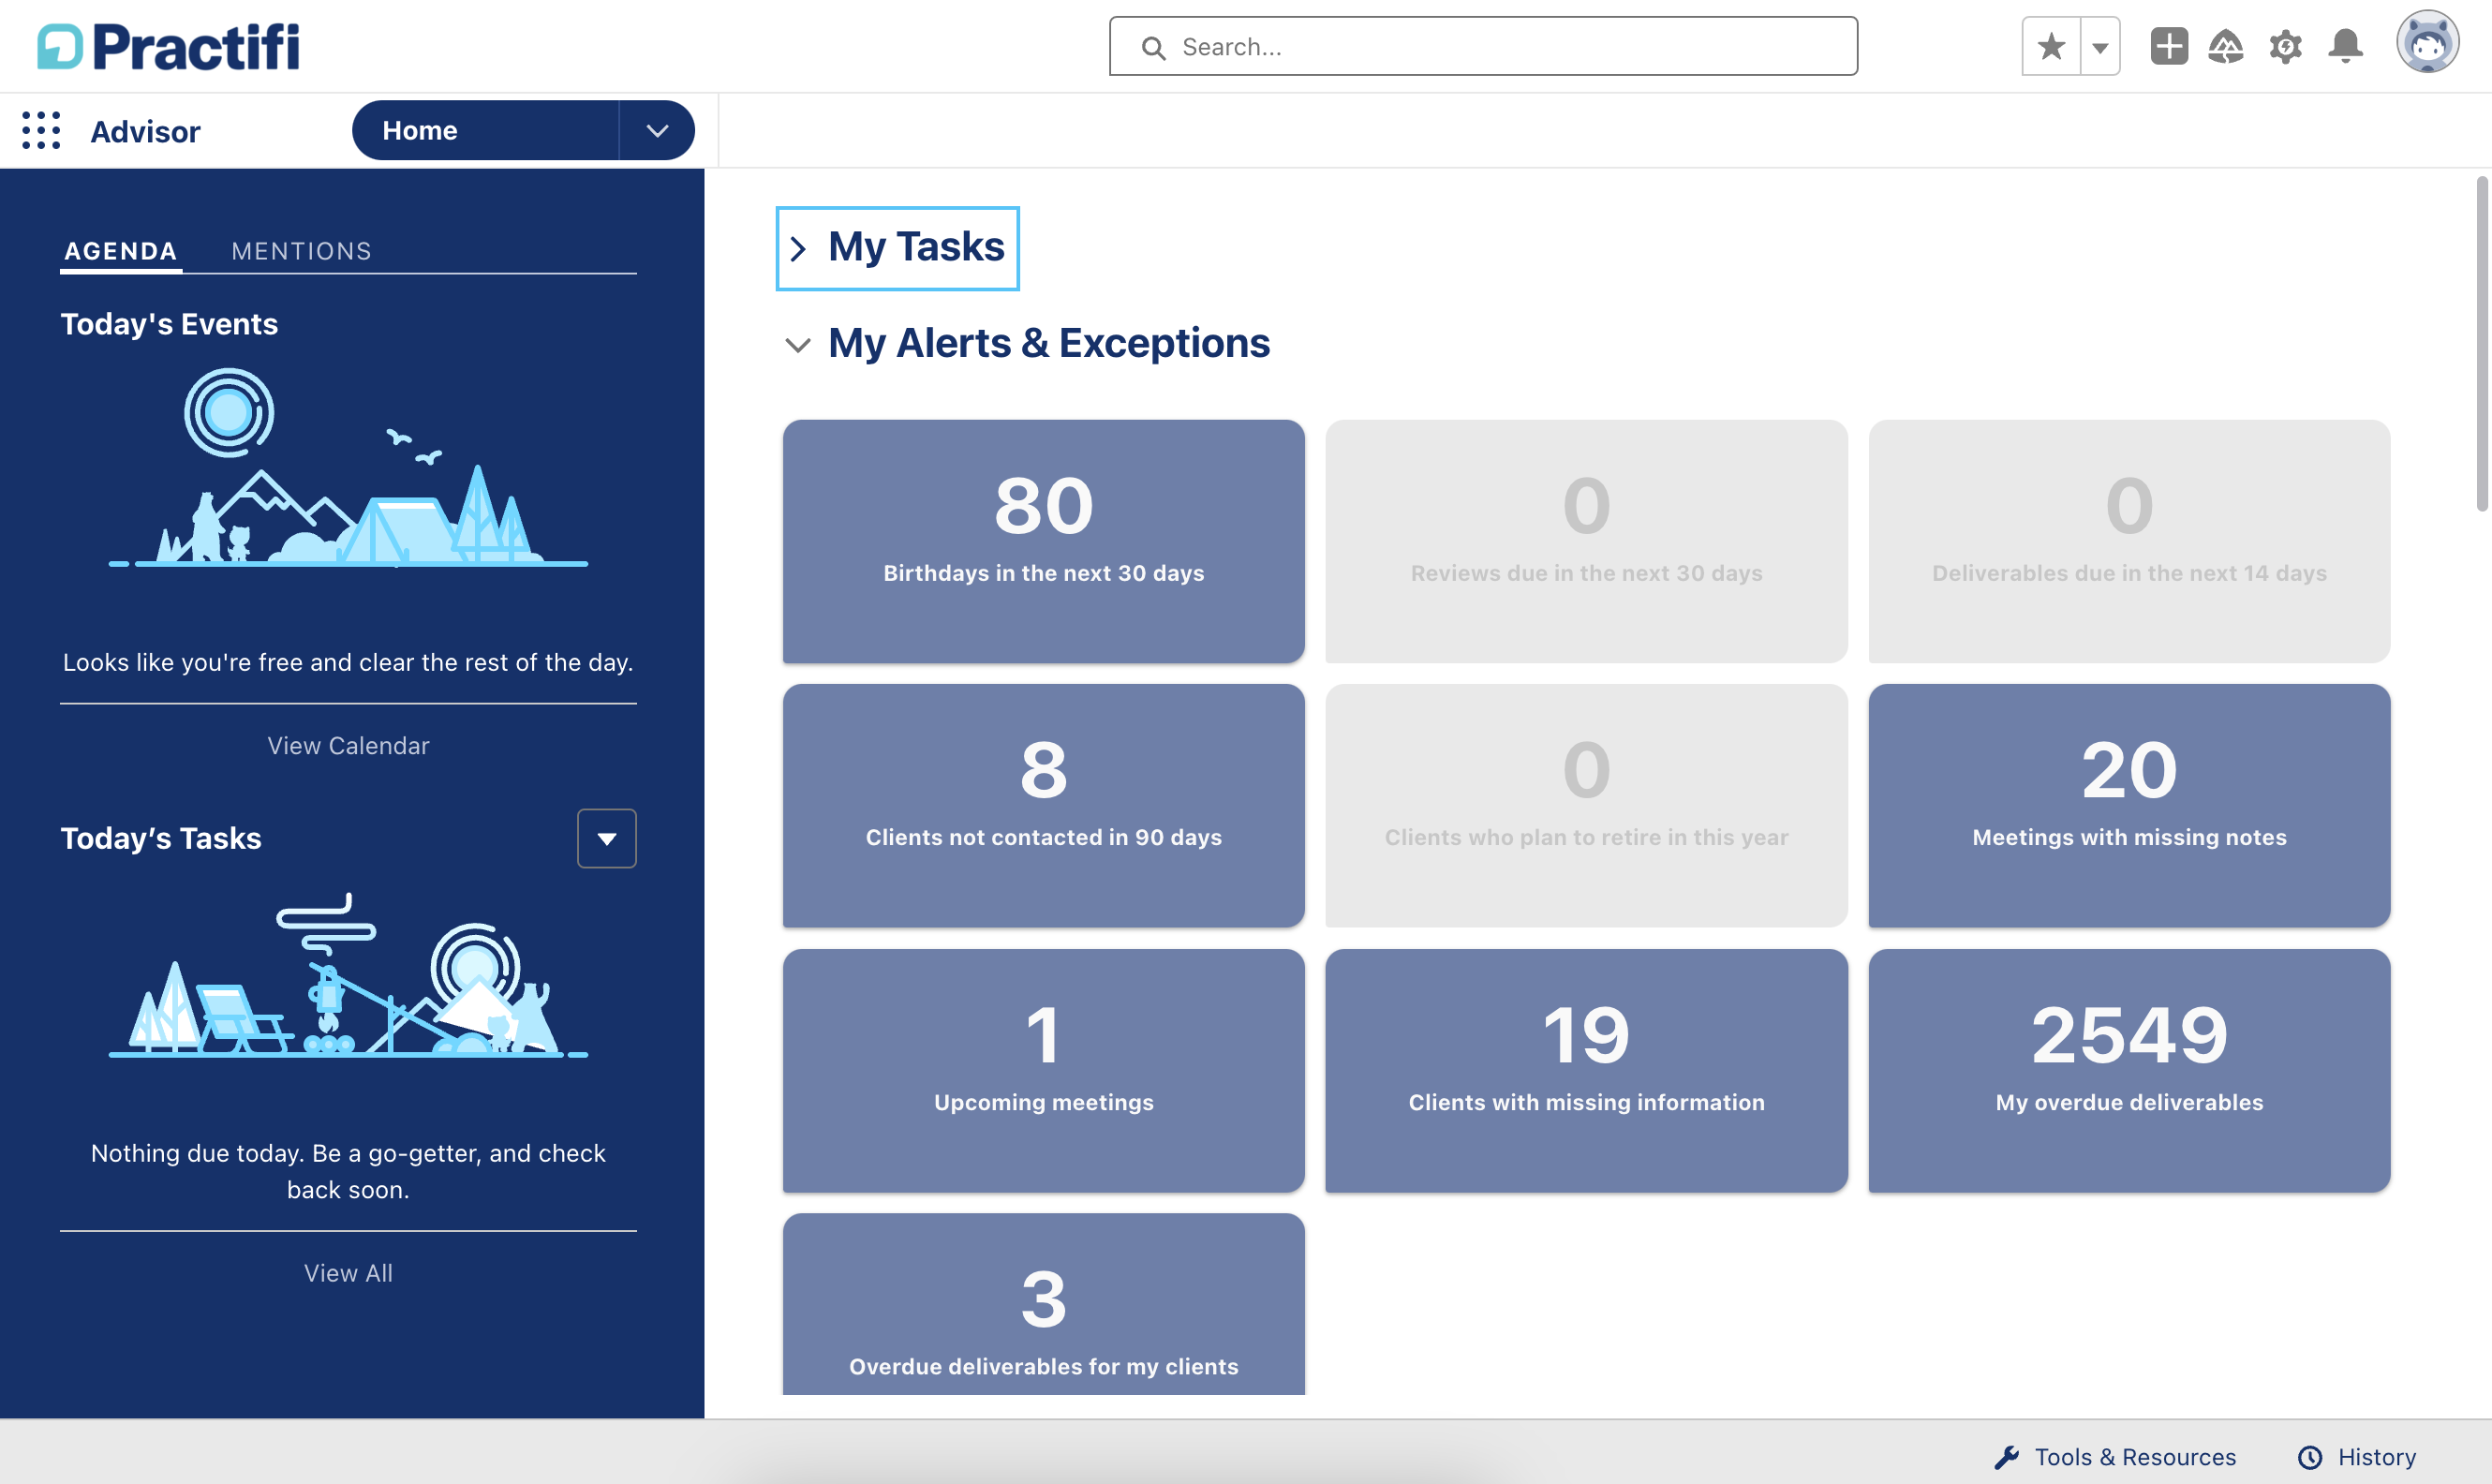Collapse the My Alerts & Exceptions section
This screenshot has height=1484, width=2492.
coord(797,344)
